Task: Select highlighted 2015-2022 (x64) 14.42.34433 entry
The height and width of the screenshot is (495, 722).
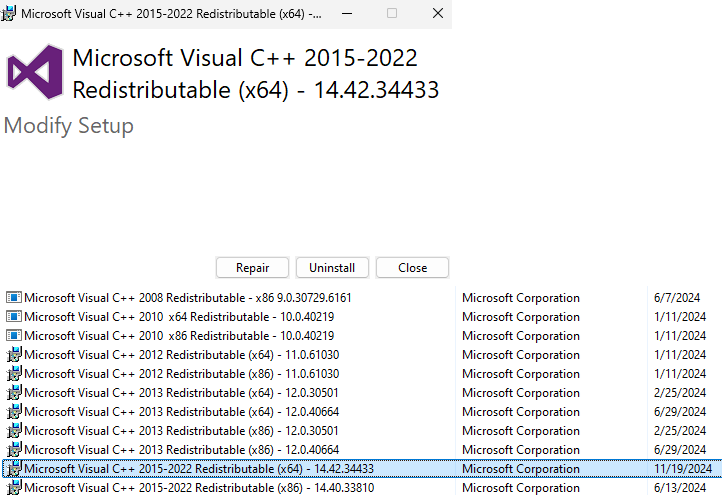Action: 199,469
